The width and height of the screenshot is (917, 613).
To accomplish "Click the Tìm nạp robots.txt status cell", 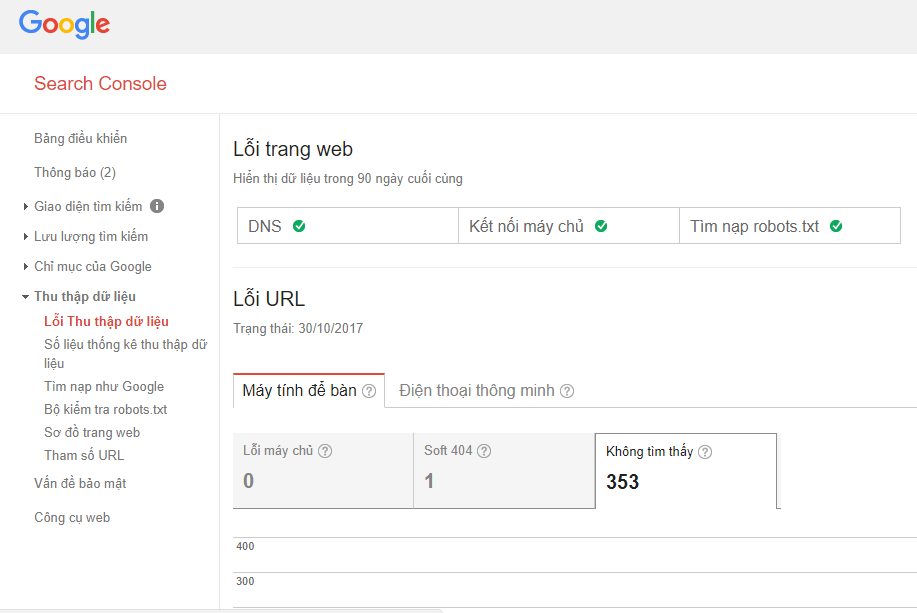I will (x=790, y=226).
